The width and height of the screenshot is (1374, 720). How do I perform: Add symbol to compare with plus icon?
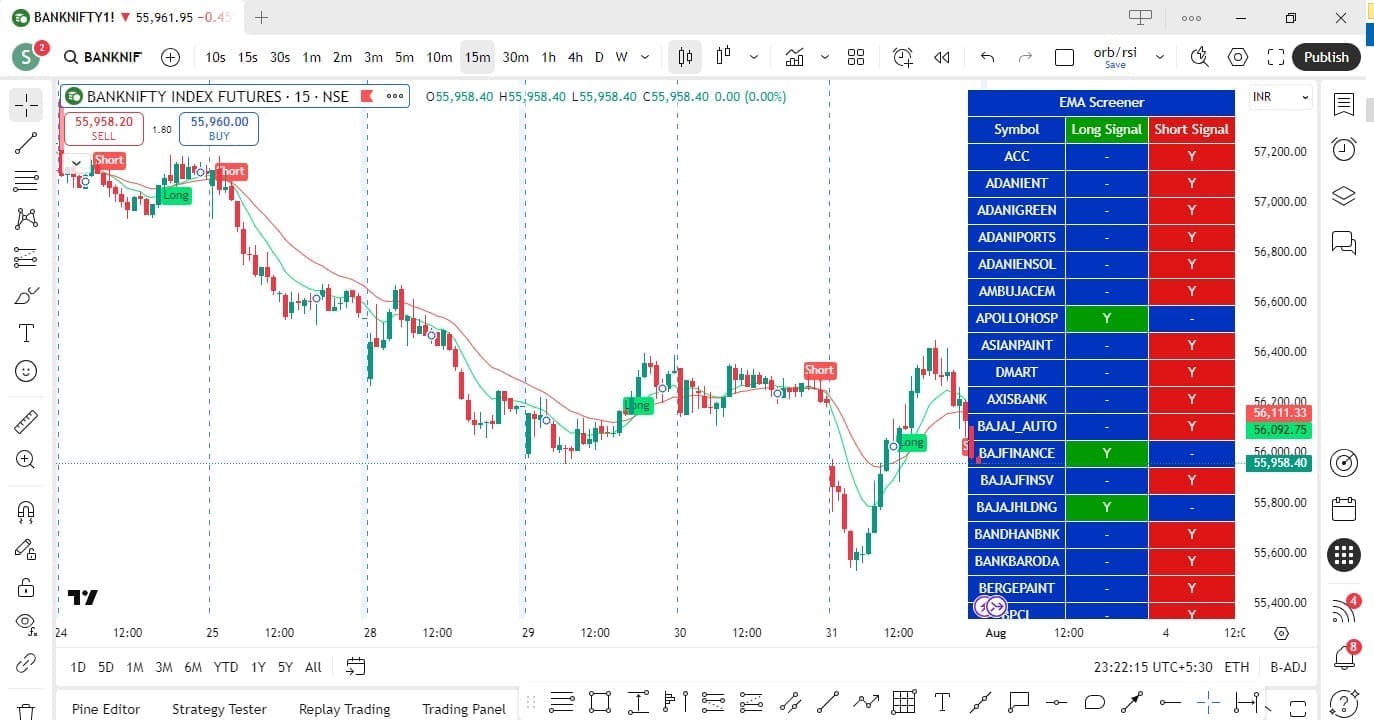point(171,57)
